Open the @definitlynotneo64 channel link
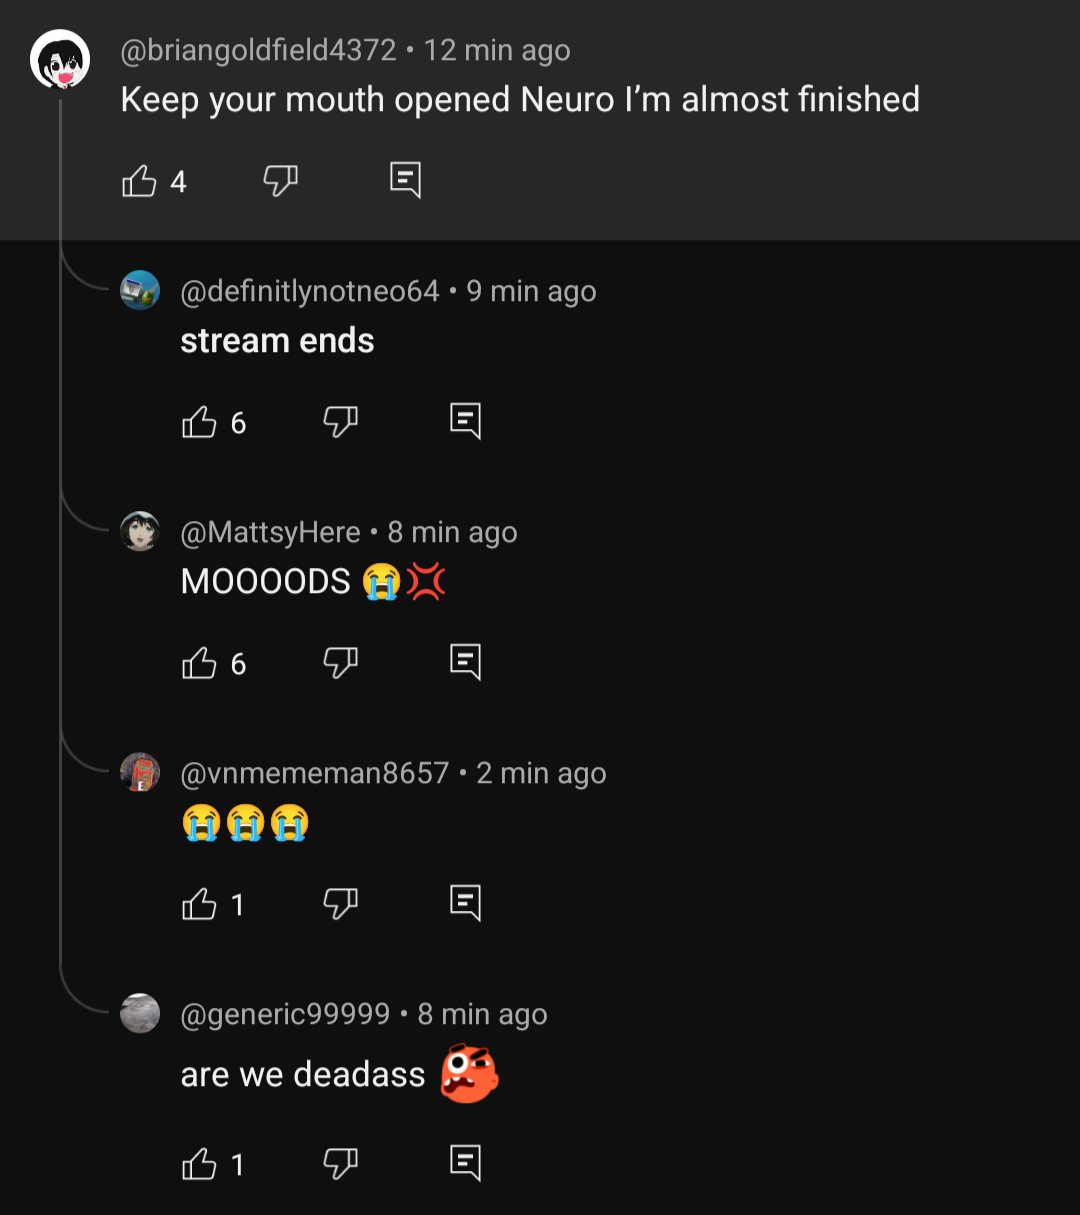The width and height of the screenshot is (1080, 1215). pos(310,291)
